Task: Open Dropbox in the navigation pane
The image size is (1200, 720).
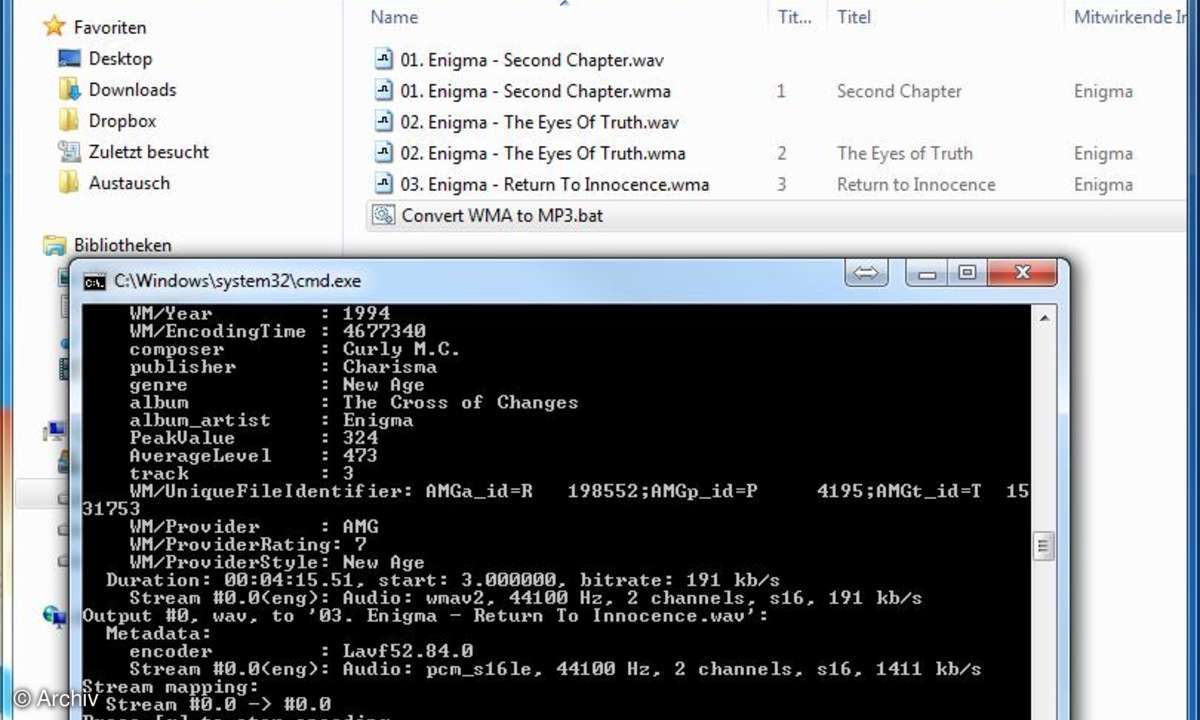Action: 122,120
